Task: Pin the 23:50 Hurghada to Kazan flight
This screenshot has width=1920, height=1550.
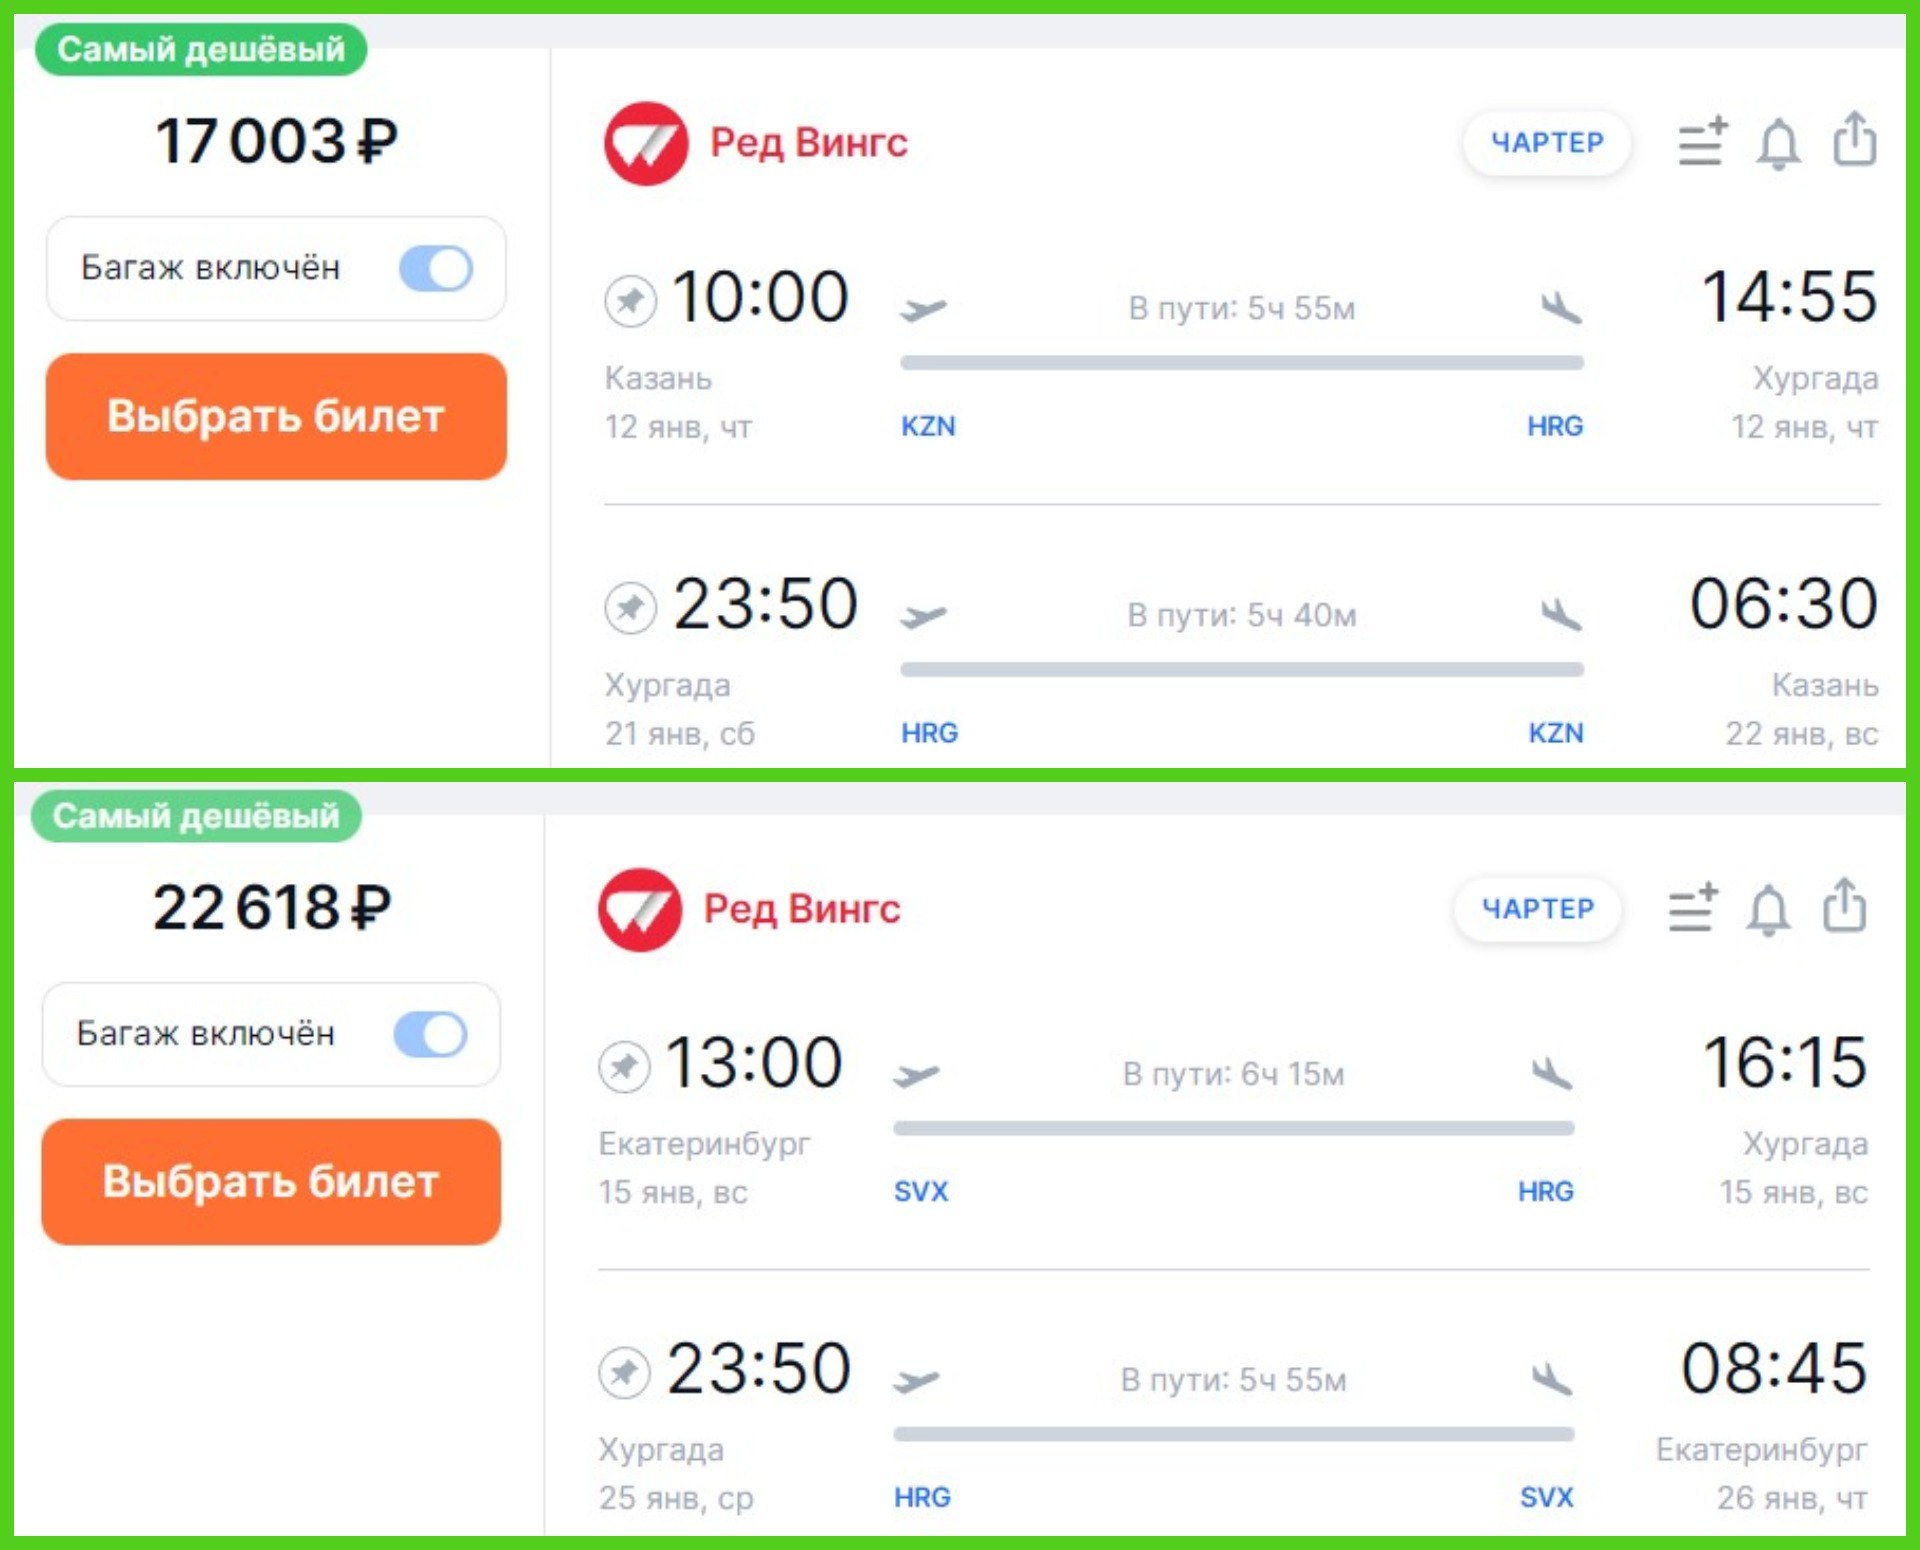Action: [630, 607]
